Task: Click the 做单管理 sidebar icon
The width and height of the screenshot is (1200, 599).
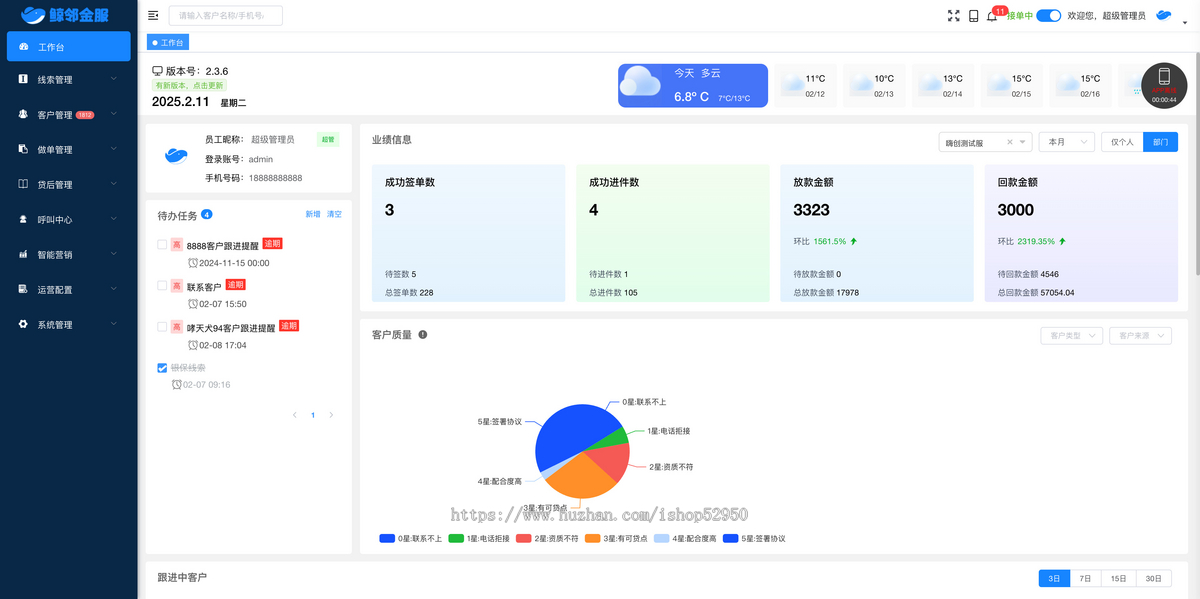Action: click(x=24, y=149)
